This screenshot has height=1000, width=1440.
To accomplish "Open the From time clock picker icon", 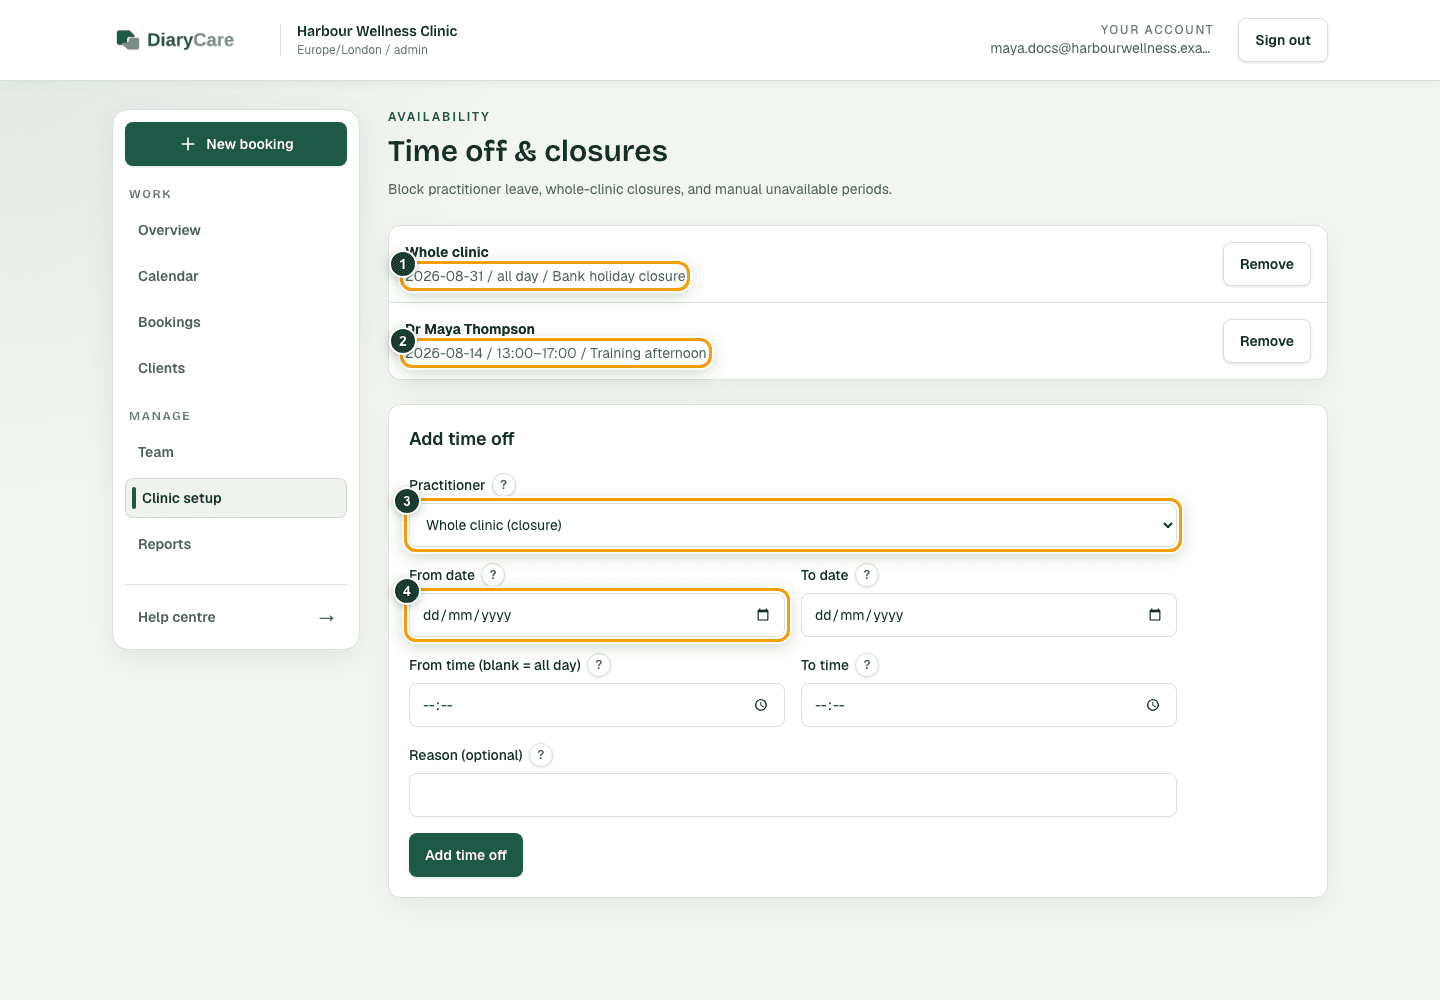I will pos(761,705).
